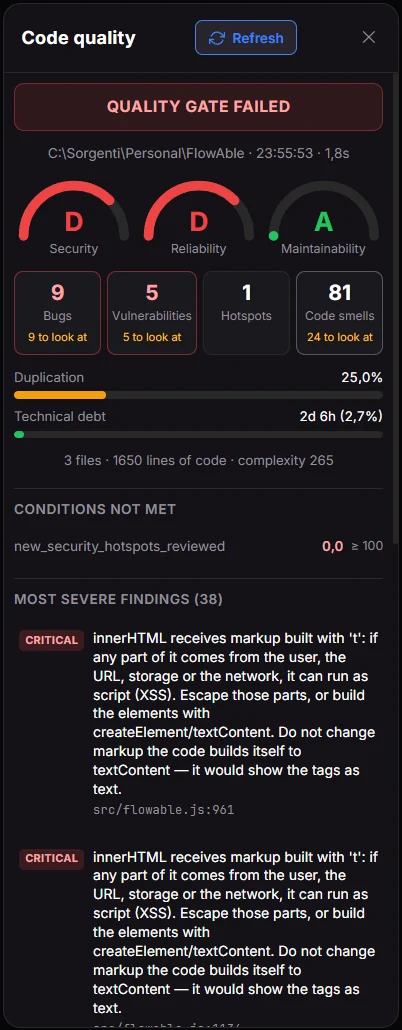
Task: Close the Code quality panel
Action: click(368, 37)
